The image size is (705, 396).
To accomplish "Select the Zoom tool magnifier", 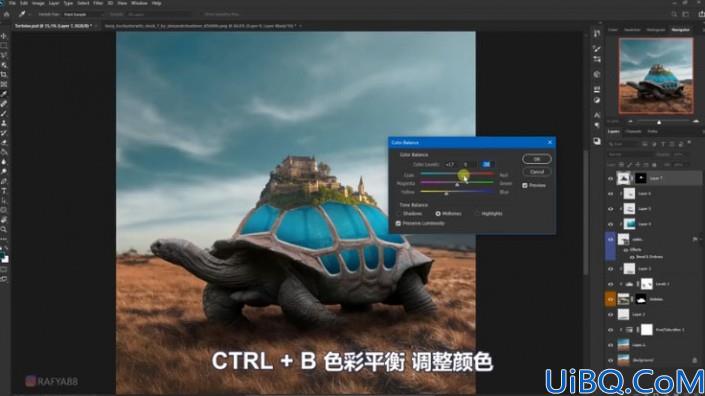I will pyautogui.click(x=4, y=229).
